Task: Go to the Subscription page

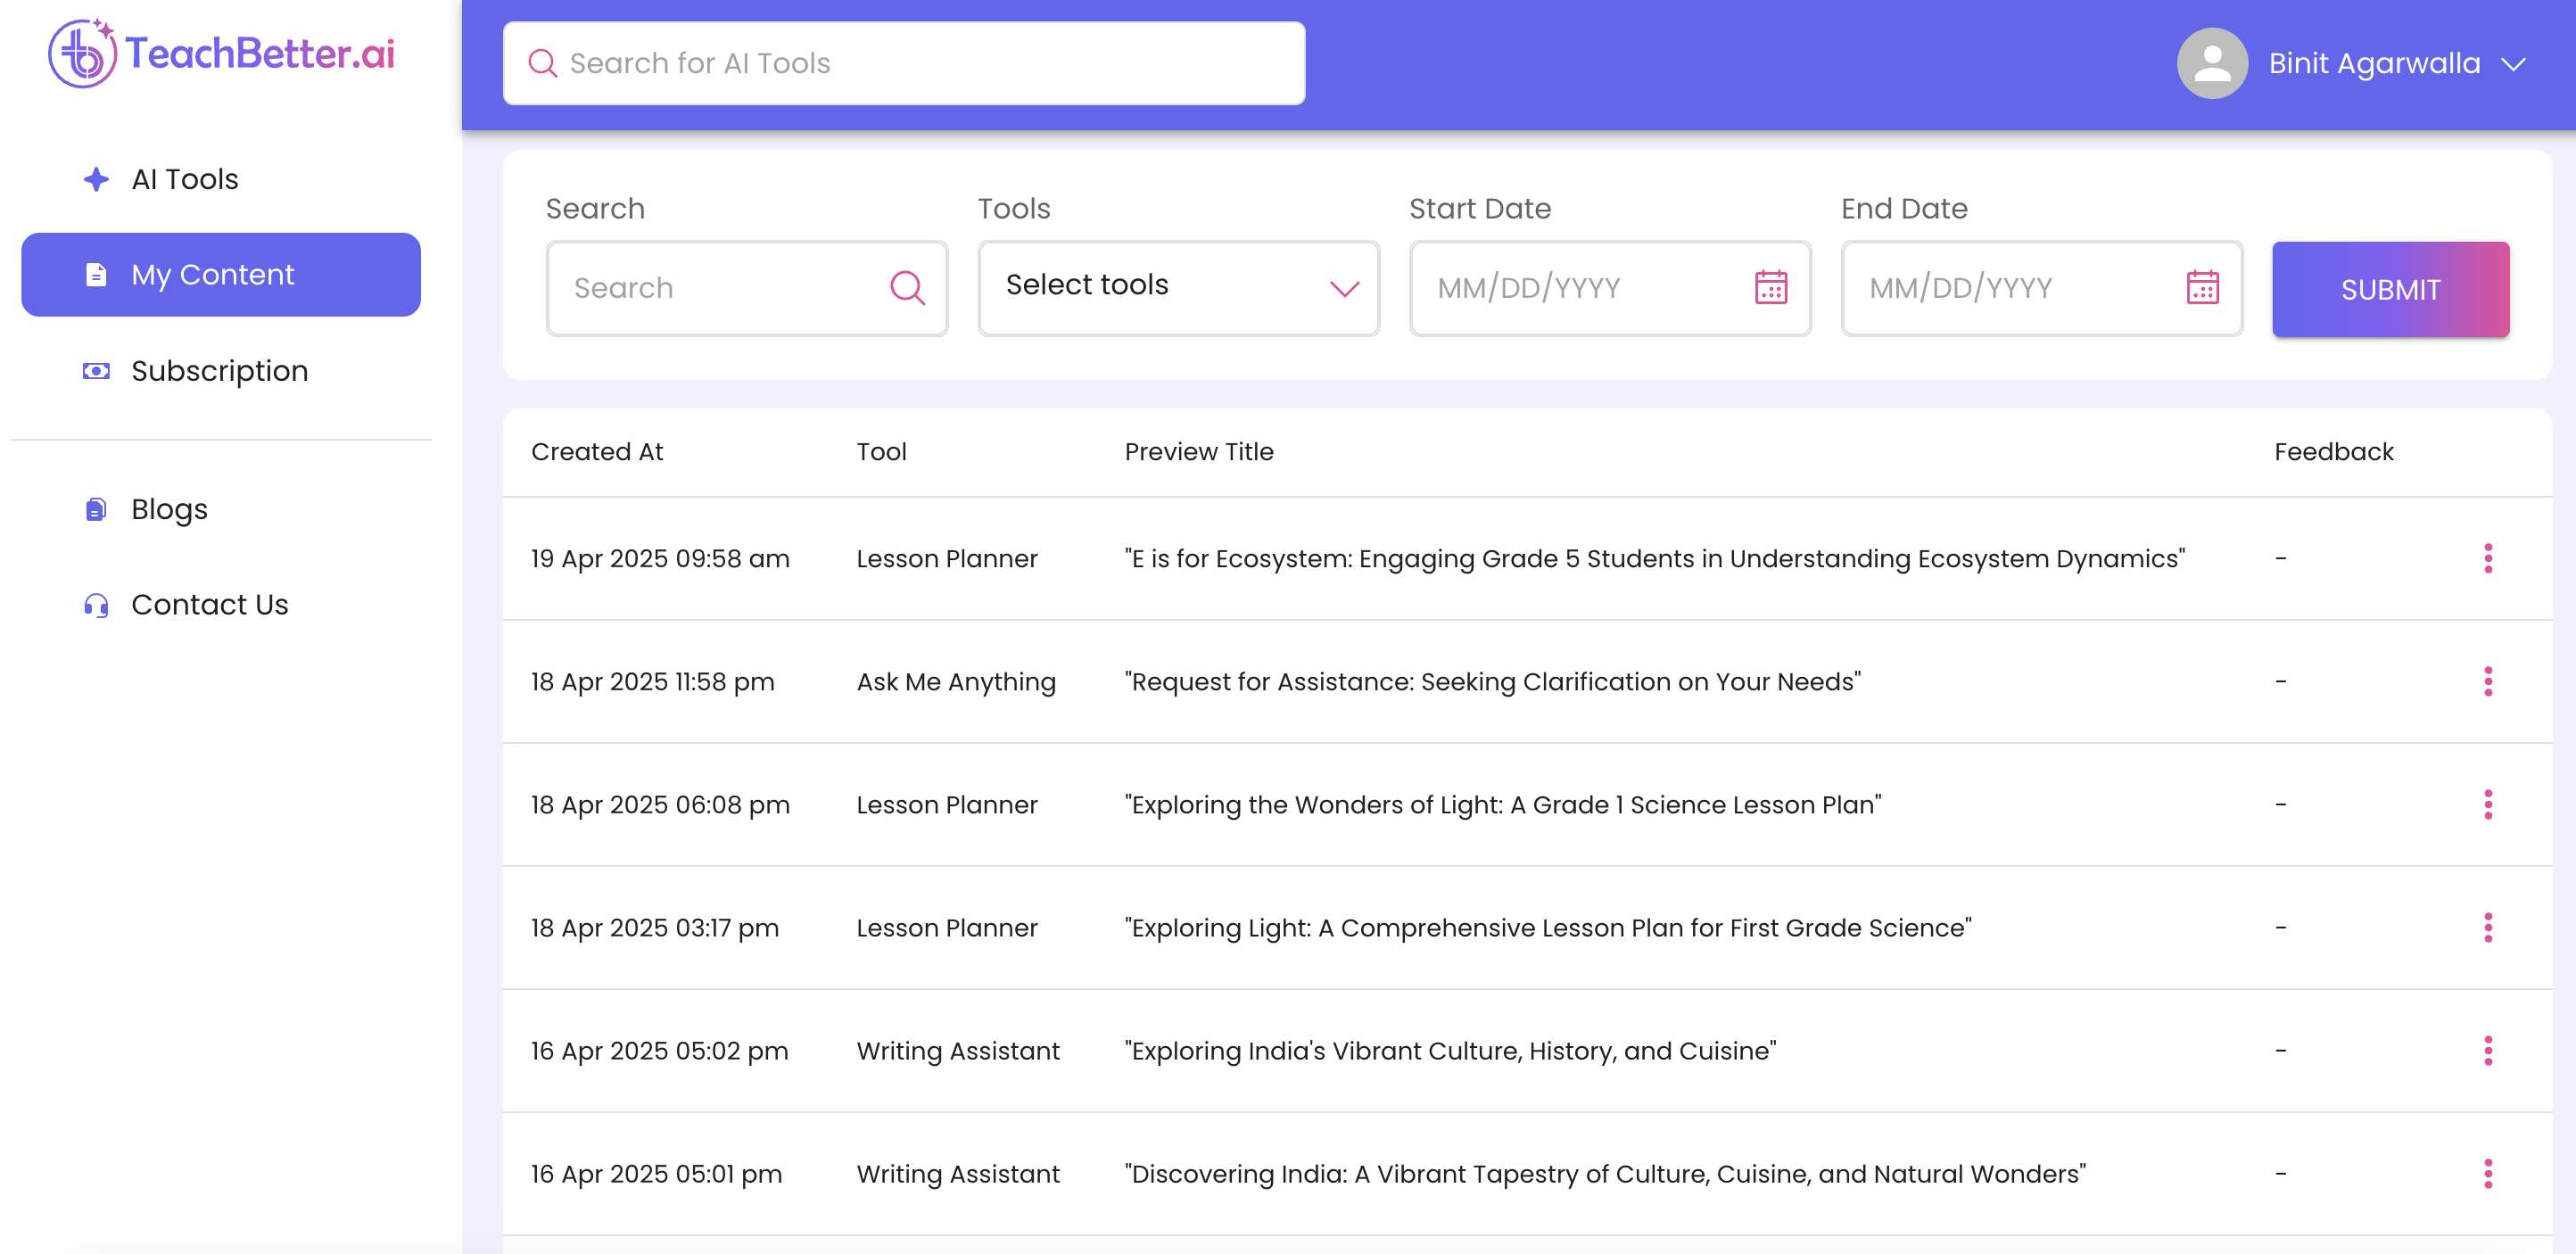Action: pyautogui.click(x=219, y=371)
